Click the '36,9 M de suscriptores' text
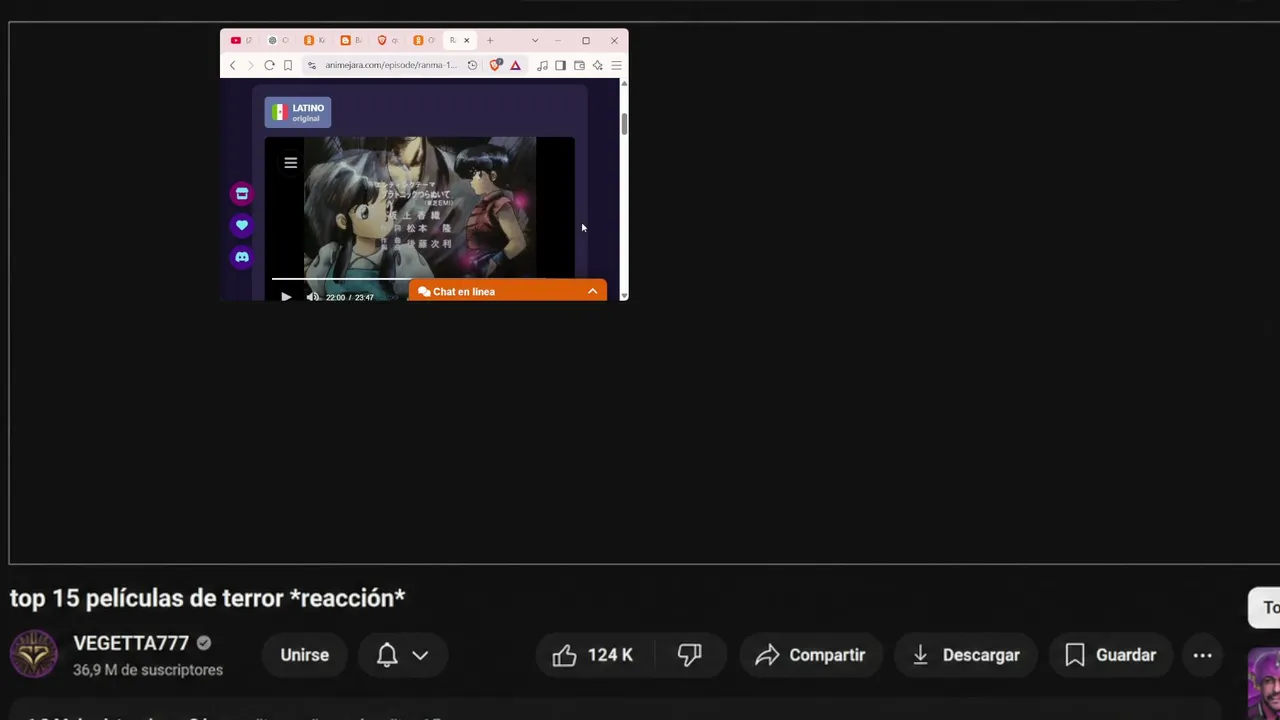The image size is (1280, 720). point(148,670)
